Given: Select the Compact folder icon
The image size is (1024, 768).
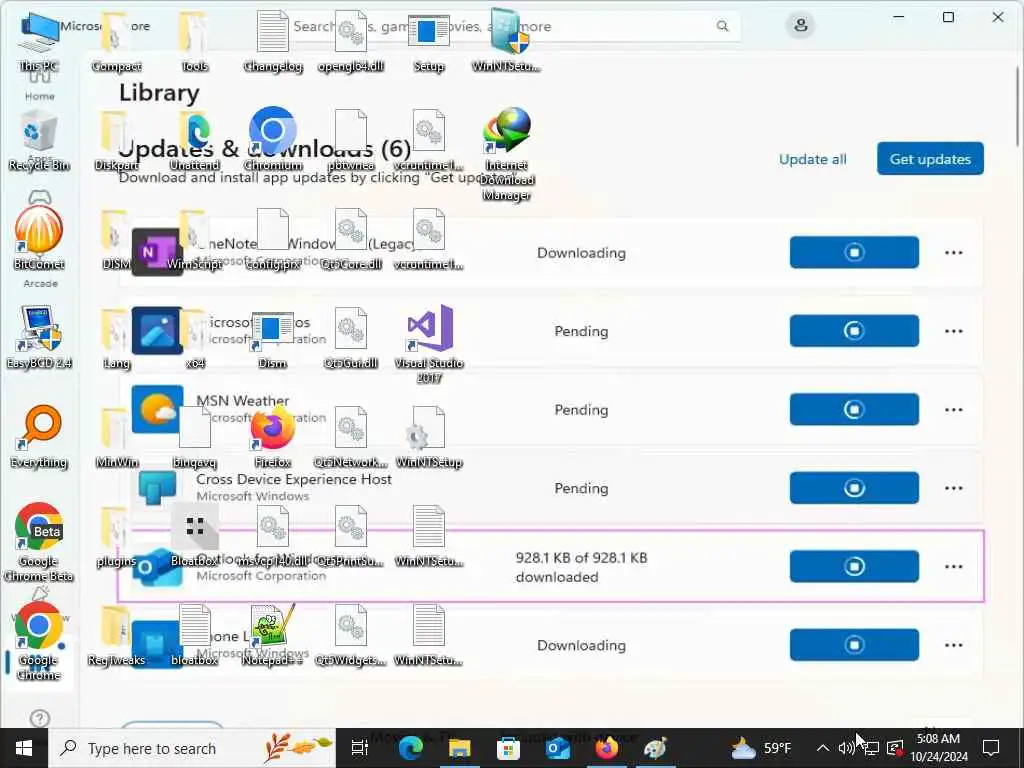Looking at the screenshot, I should pyautogui.click(x=116, y=40).
